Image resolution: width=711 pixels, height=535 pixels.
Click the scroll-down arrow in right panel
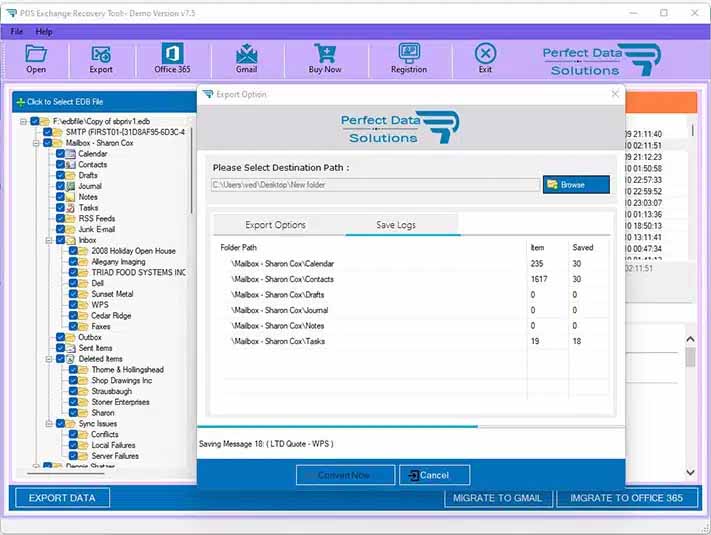(690, 473)
